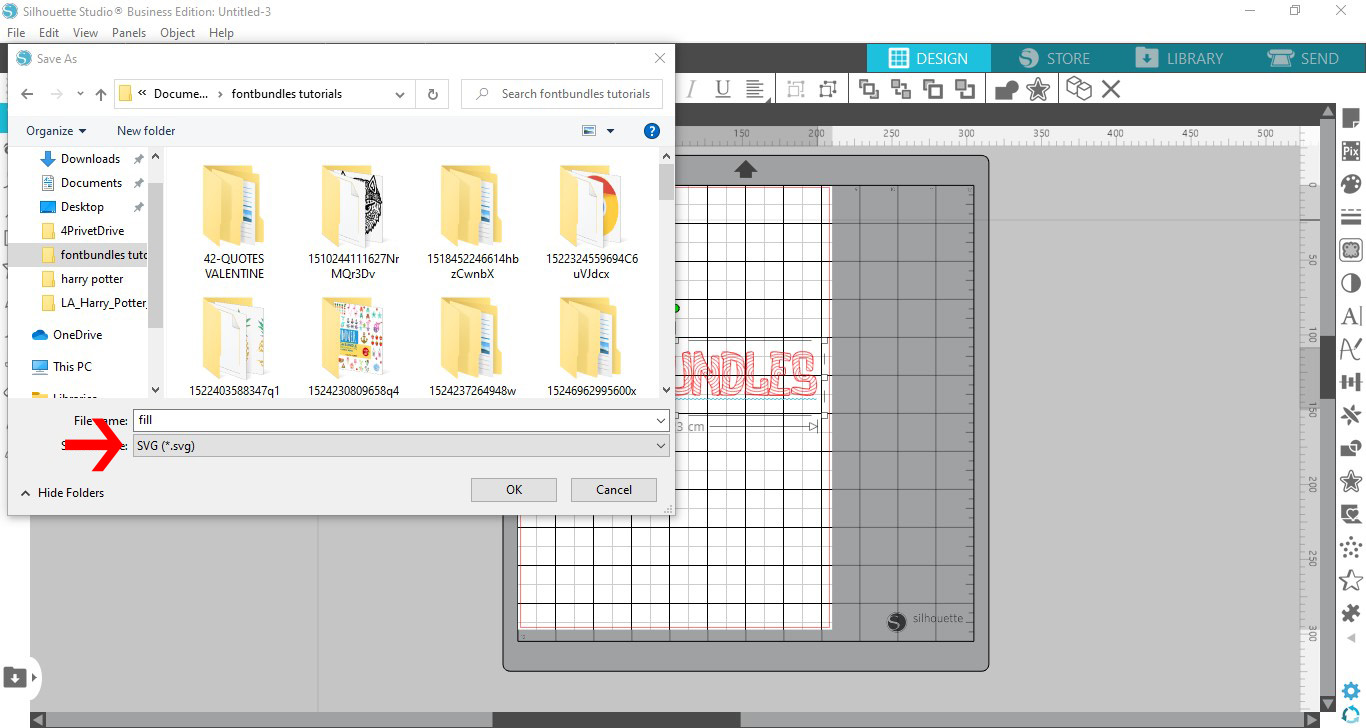Click the Refresh button in Save As dialog

pyautogui.click(x=432, y=94)
